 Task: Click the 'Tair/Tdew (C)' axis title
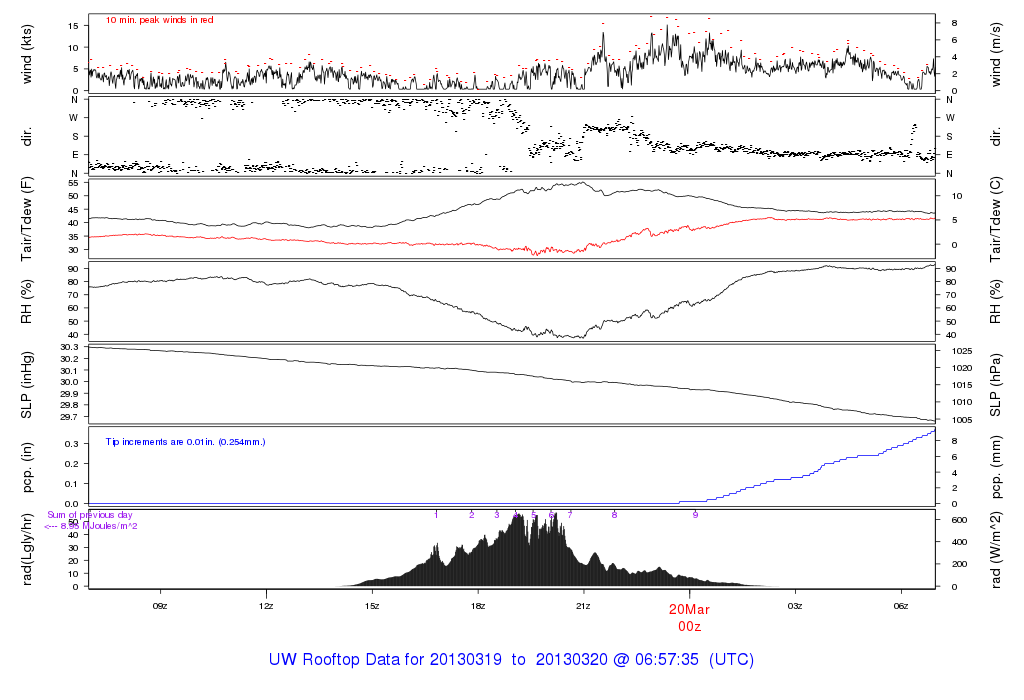996,219
